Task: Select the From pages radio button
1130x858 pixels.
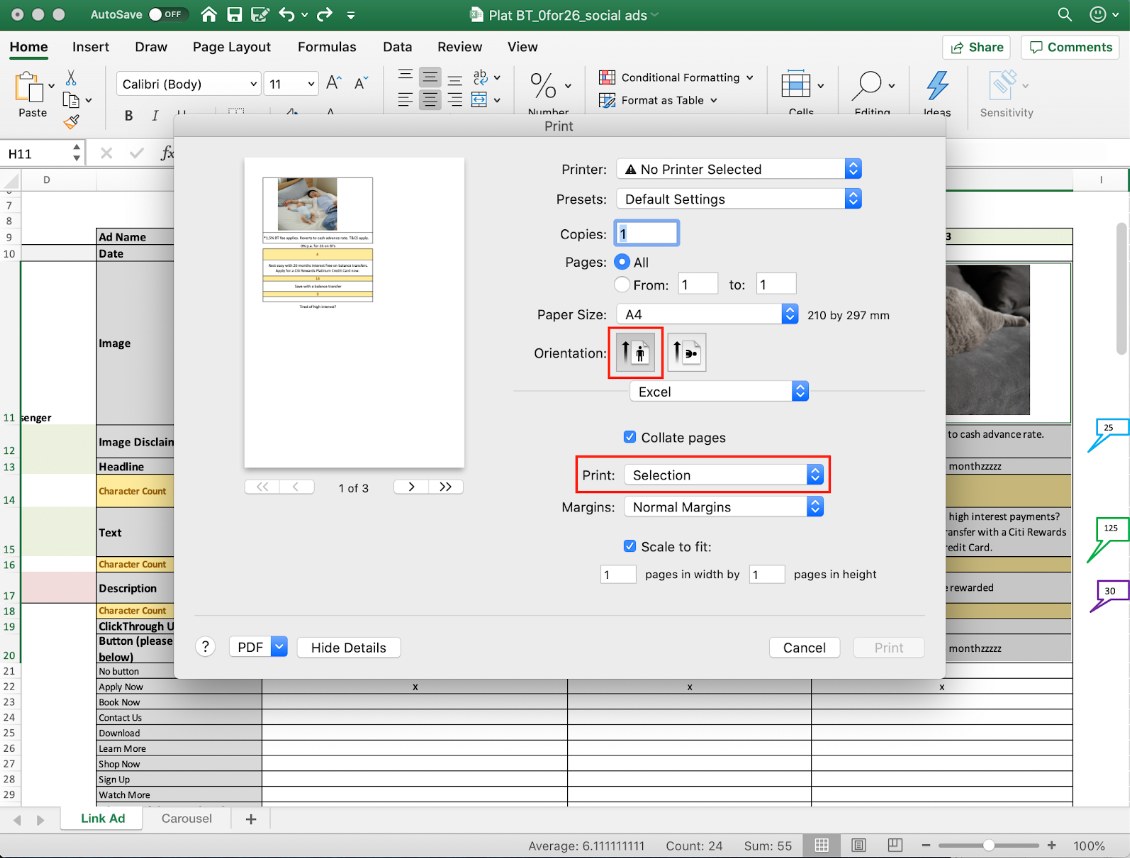Action: (622, 285)
